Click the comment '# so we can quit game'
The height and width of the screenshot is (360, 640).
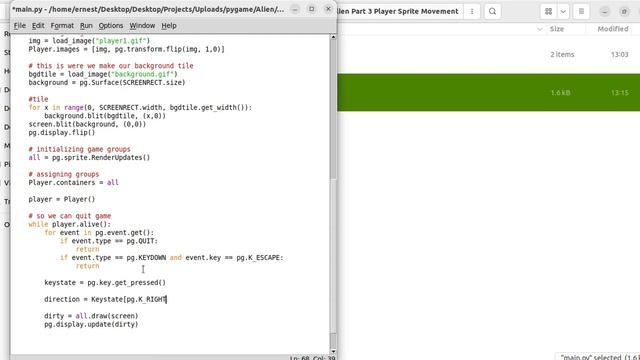click(x=70, y=216)
